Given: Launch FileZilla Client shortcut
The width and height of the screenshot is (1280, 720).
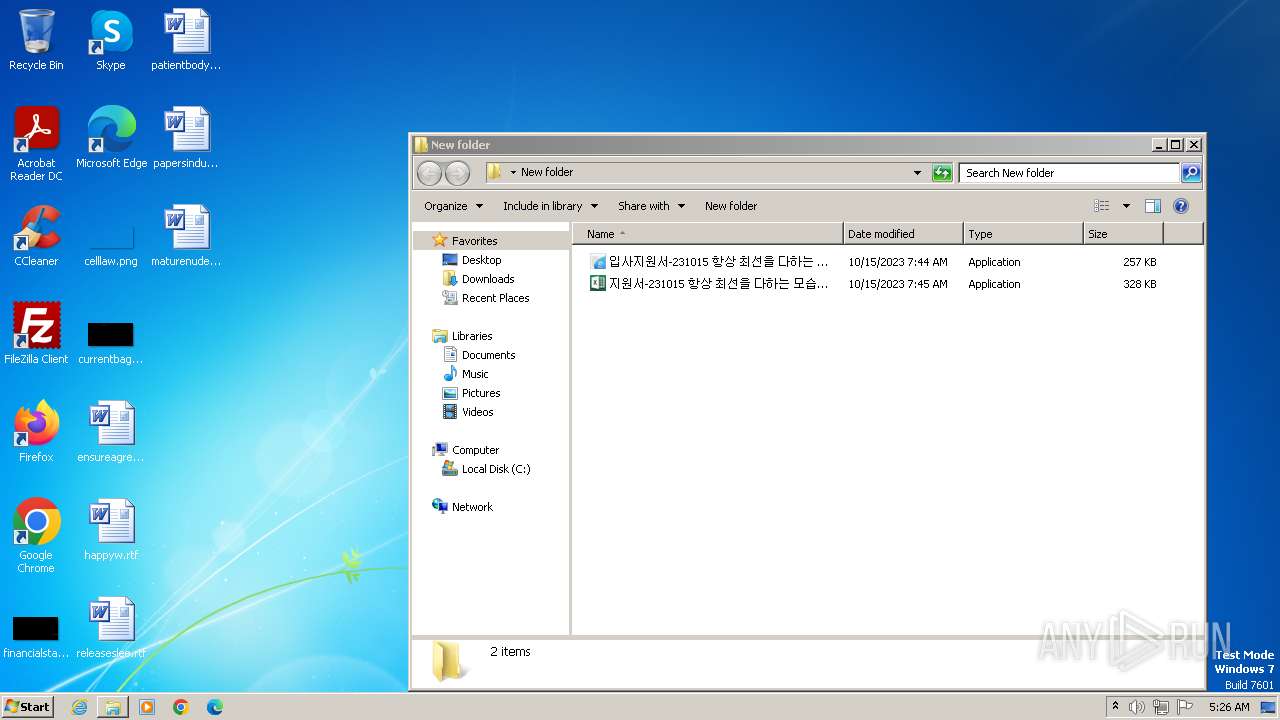Looking at the screenshot, I should (36, 334).
